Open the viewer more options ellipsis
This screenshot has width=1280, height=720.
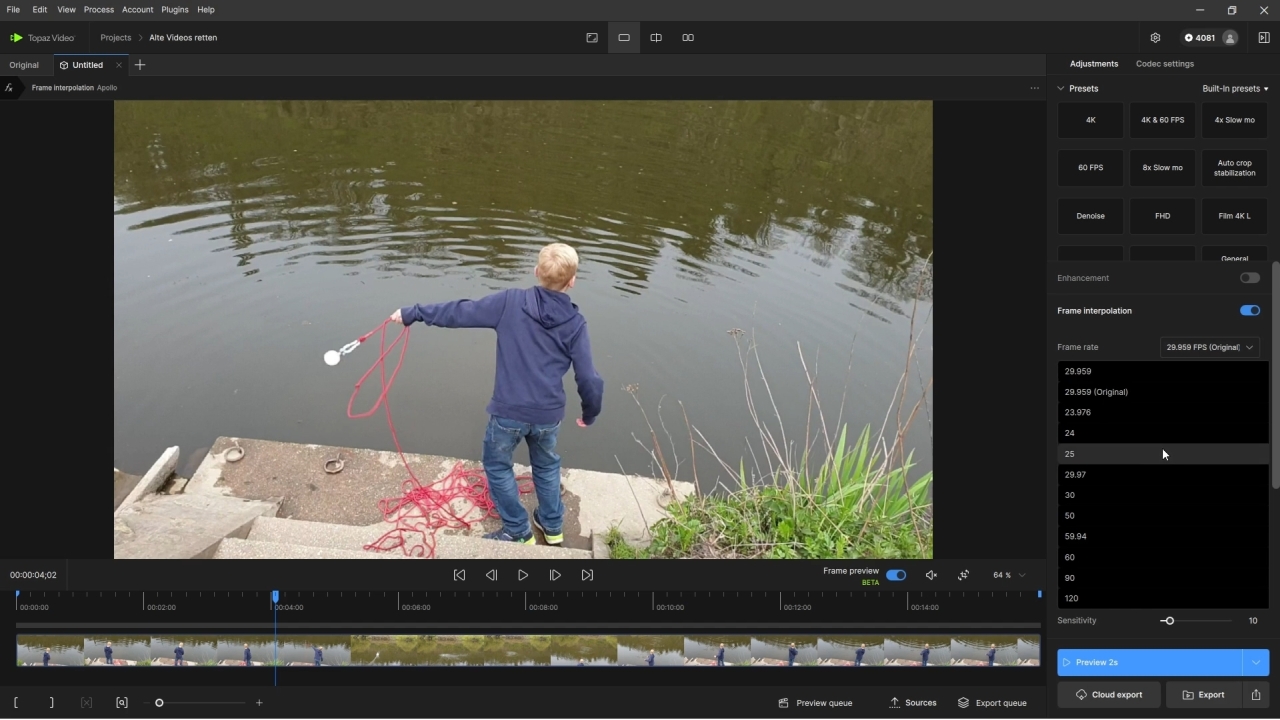pos(1034,88)
